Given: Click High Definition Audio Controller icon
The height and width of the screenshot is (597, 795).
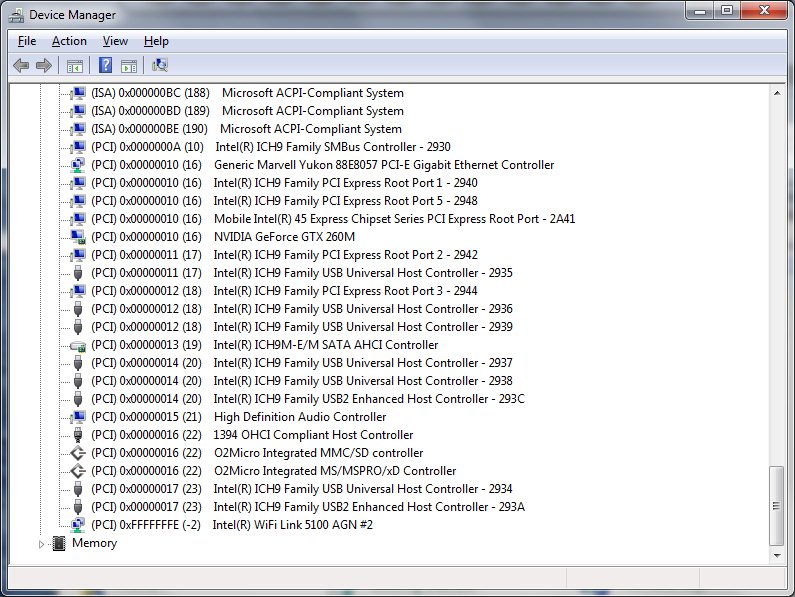Looking at the screenshot, I should (78, 417).
